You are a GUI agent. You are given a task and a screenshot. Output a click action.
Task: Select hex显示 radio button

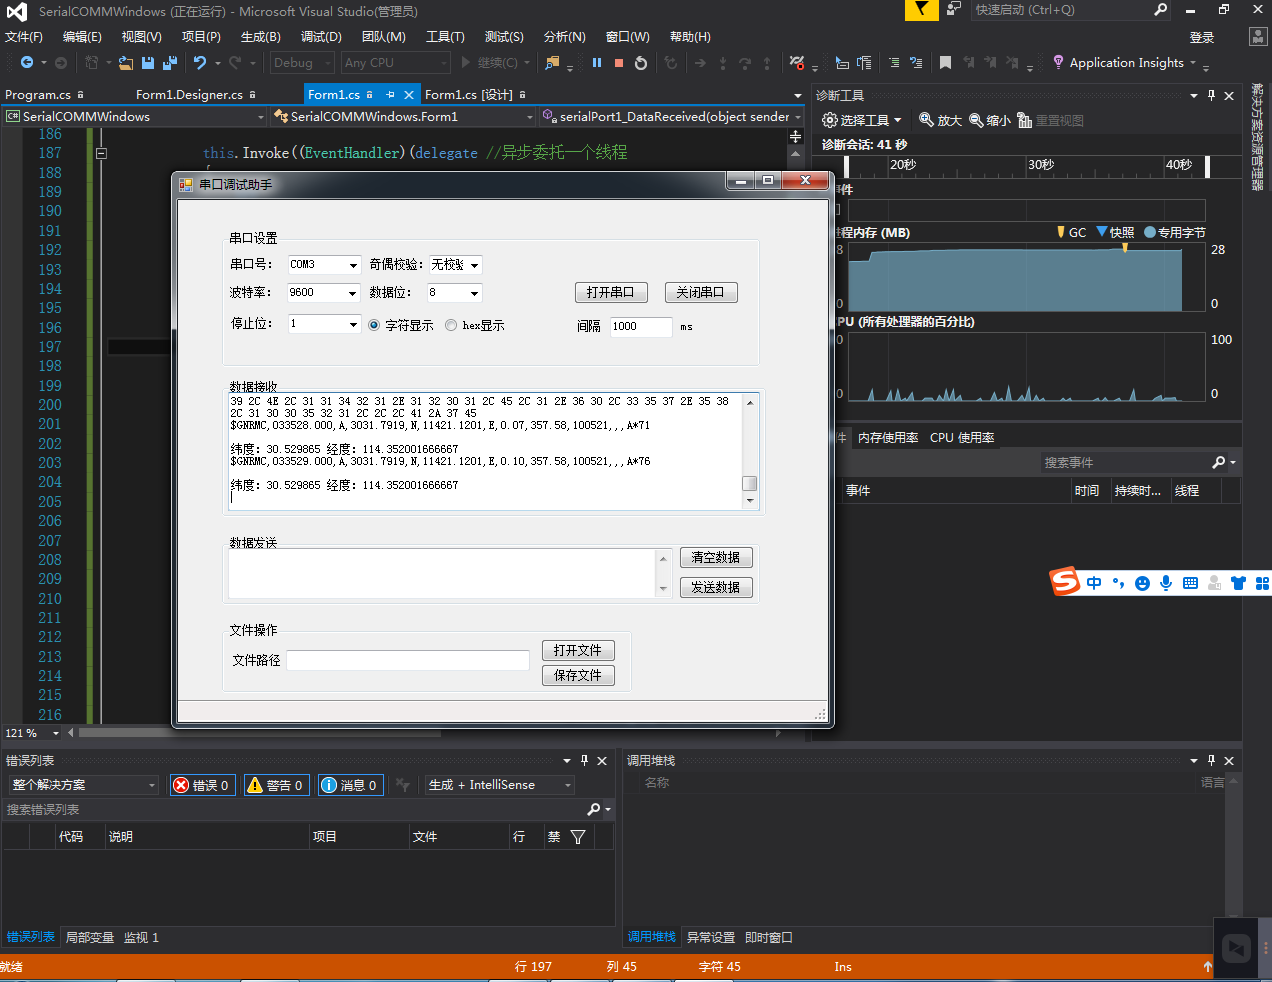[474, 325]
